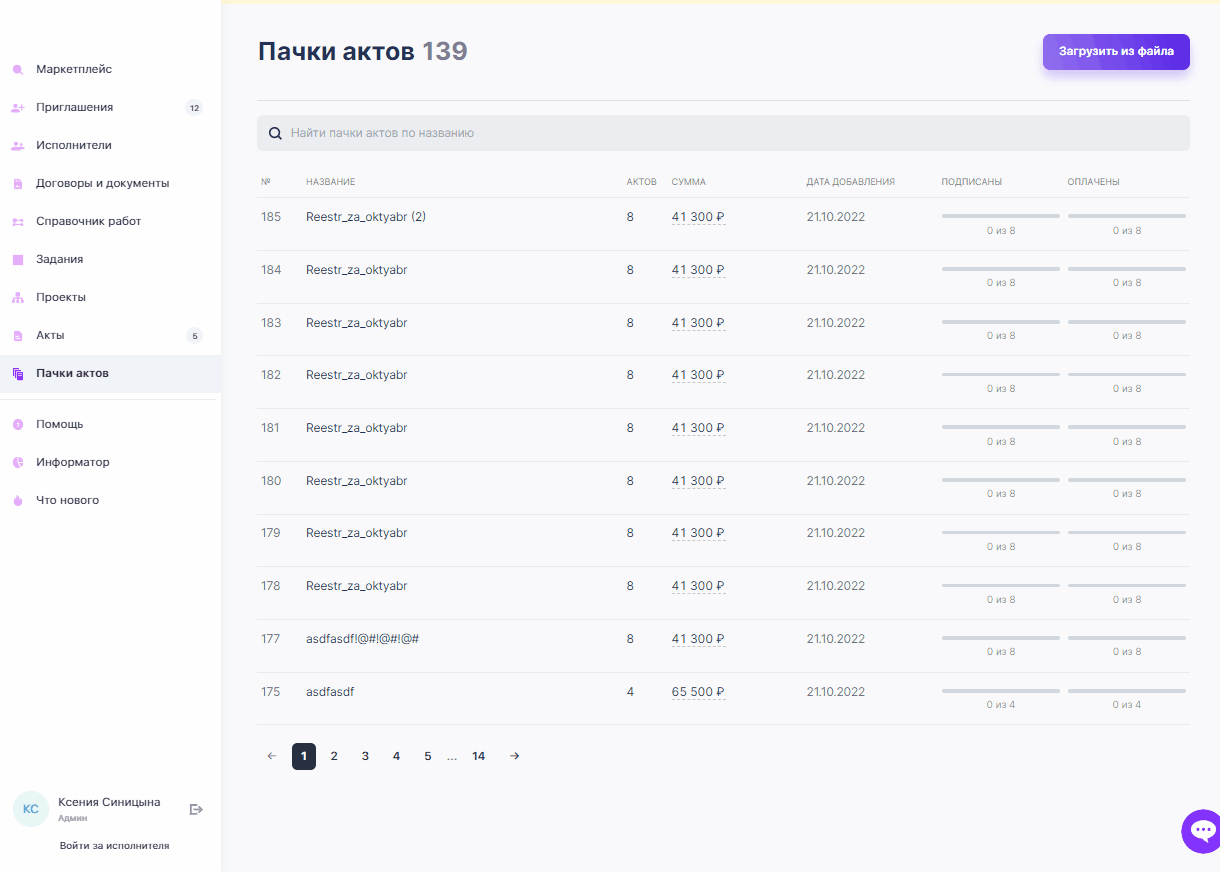This screenshot has width=1220, height=872.
Task: Click the logout icon beside Ксения Синицына
Action: click(196, 809)
